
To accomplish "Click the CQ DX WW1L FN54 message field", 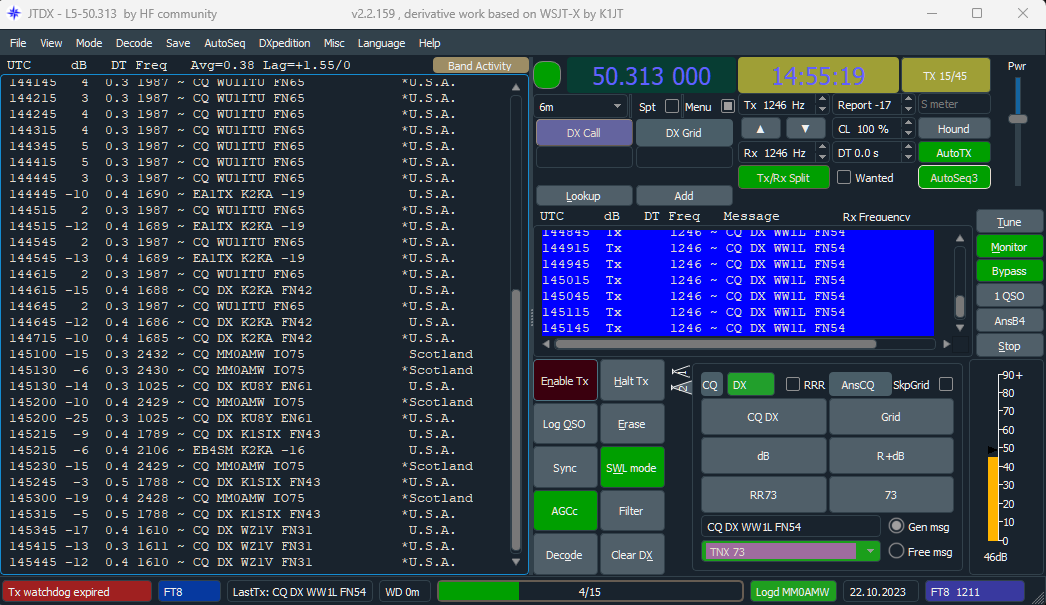I will (x=791, y=527).
